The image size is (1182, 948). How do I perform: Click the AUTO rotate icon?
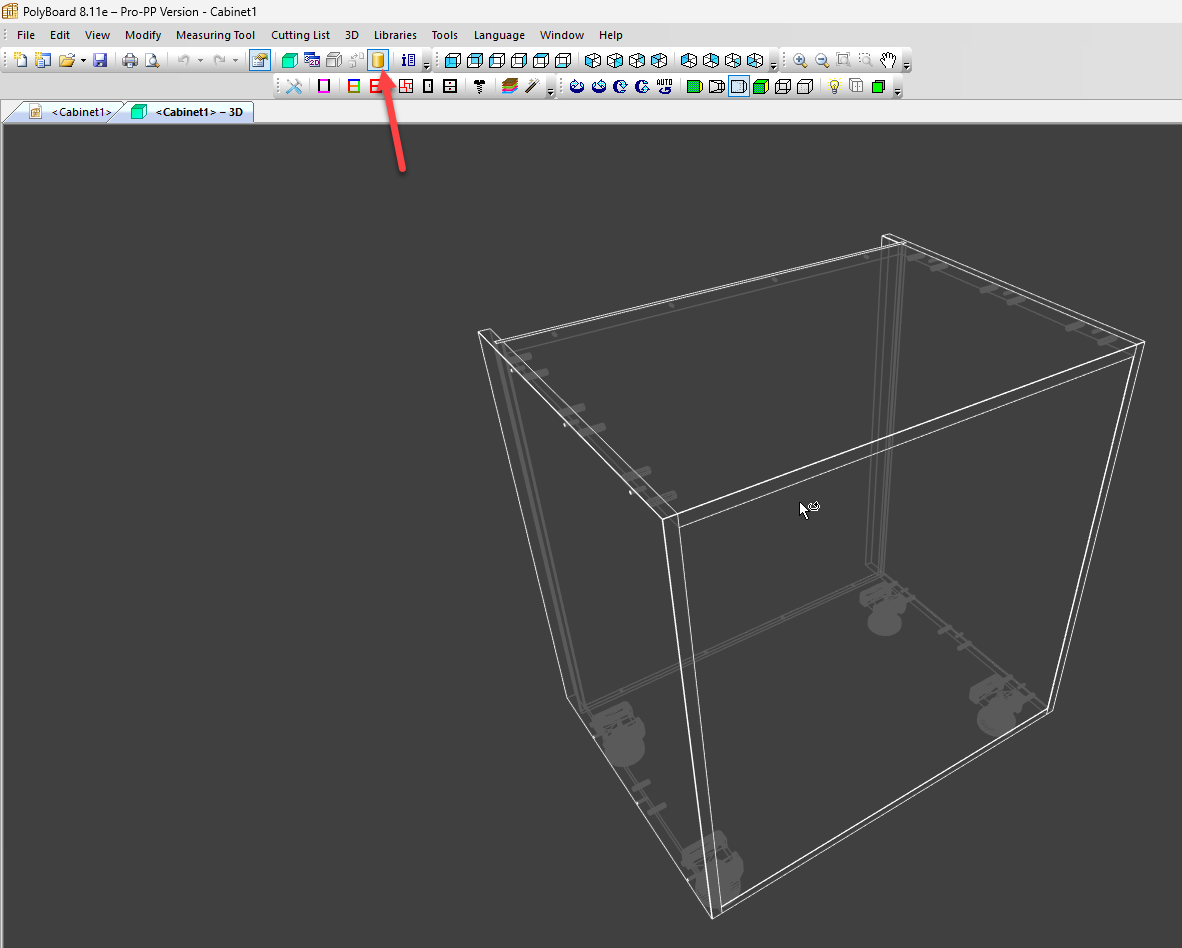pos(664,87)
